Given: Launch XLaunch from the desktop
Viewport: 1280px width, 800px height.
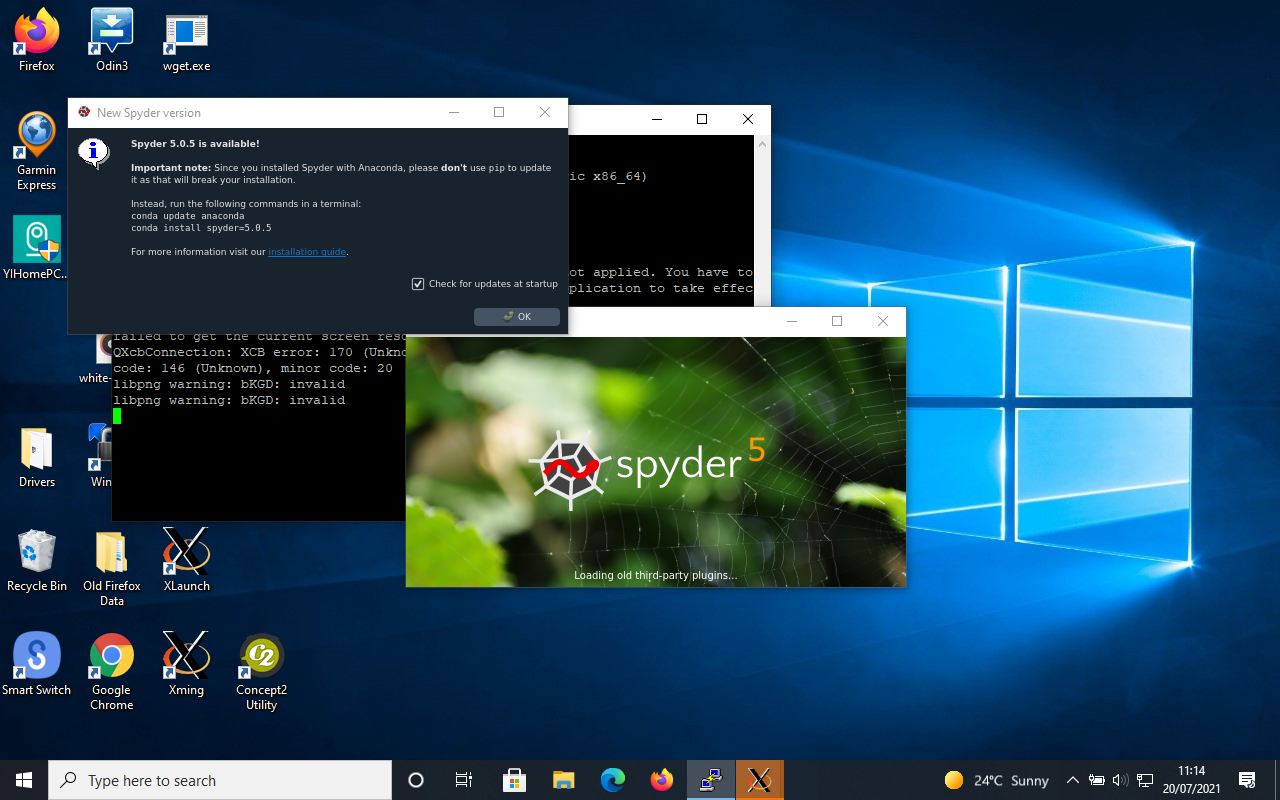Looking at the screenshot, I should (x=186, y=560).
